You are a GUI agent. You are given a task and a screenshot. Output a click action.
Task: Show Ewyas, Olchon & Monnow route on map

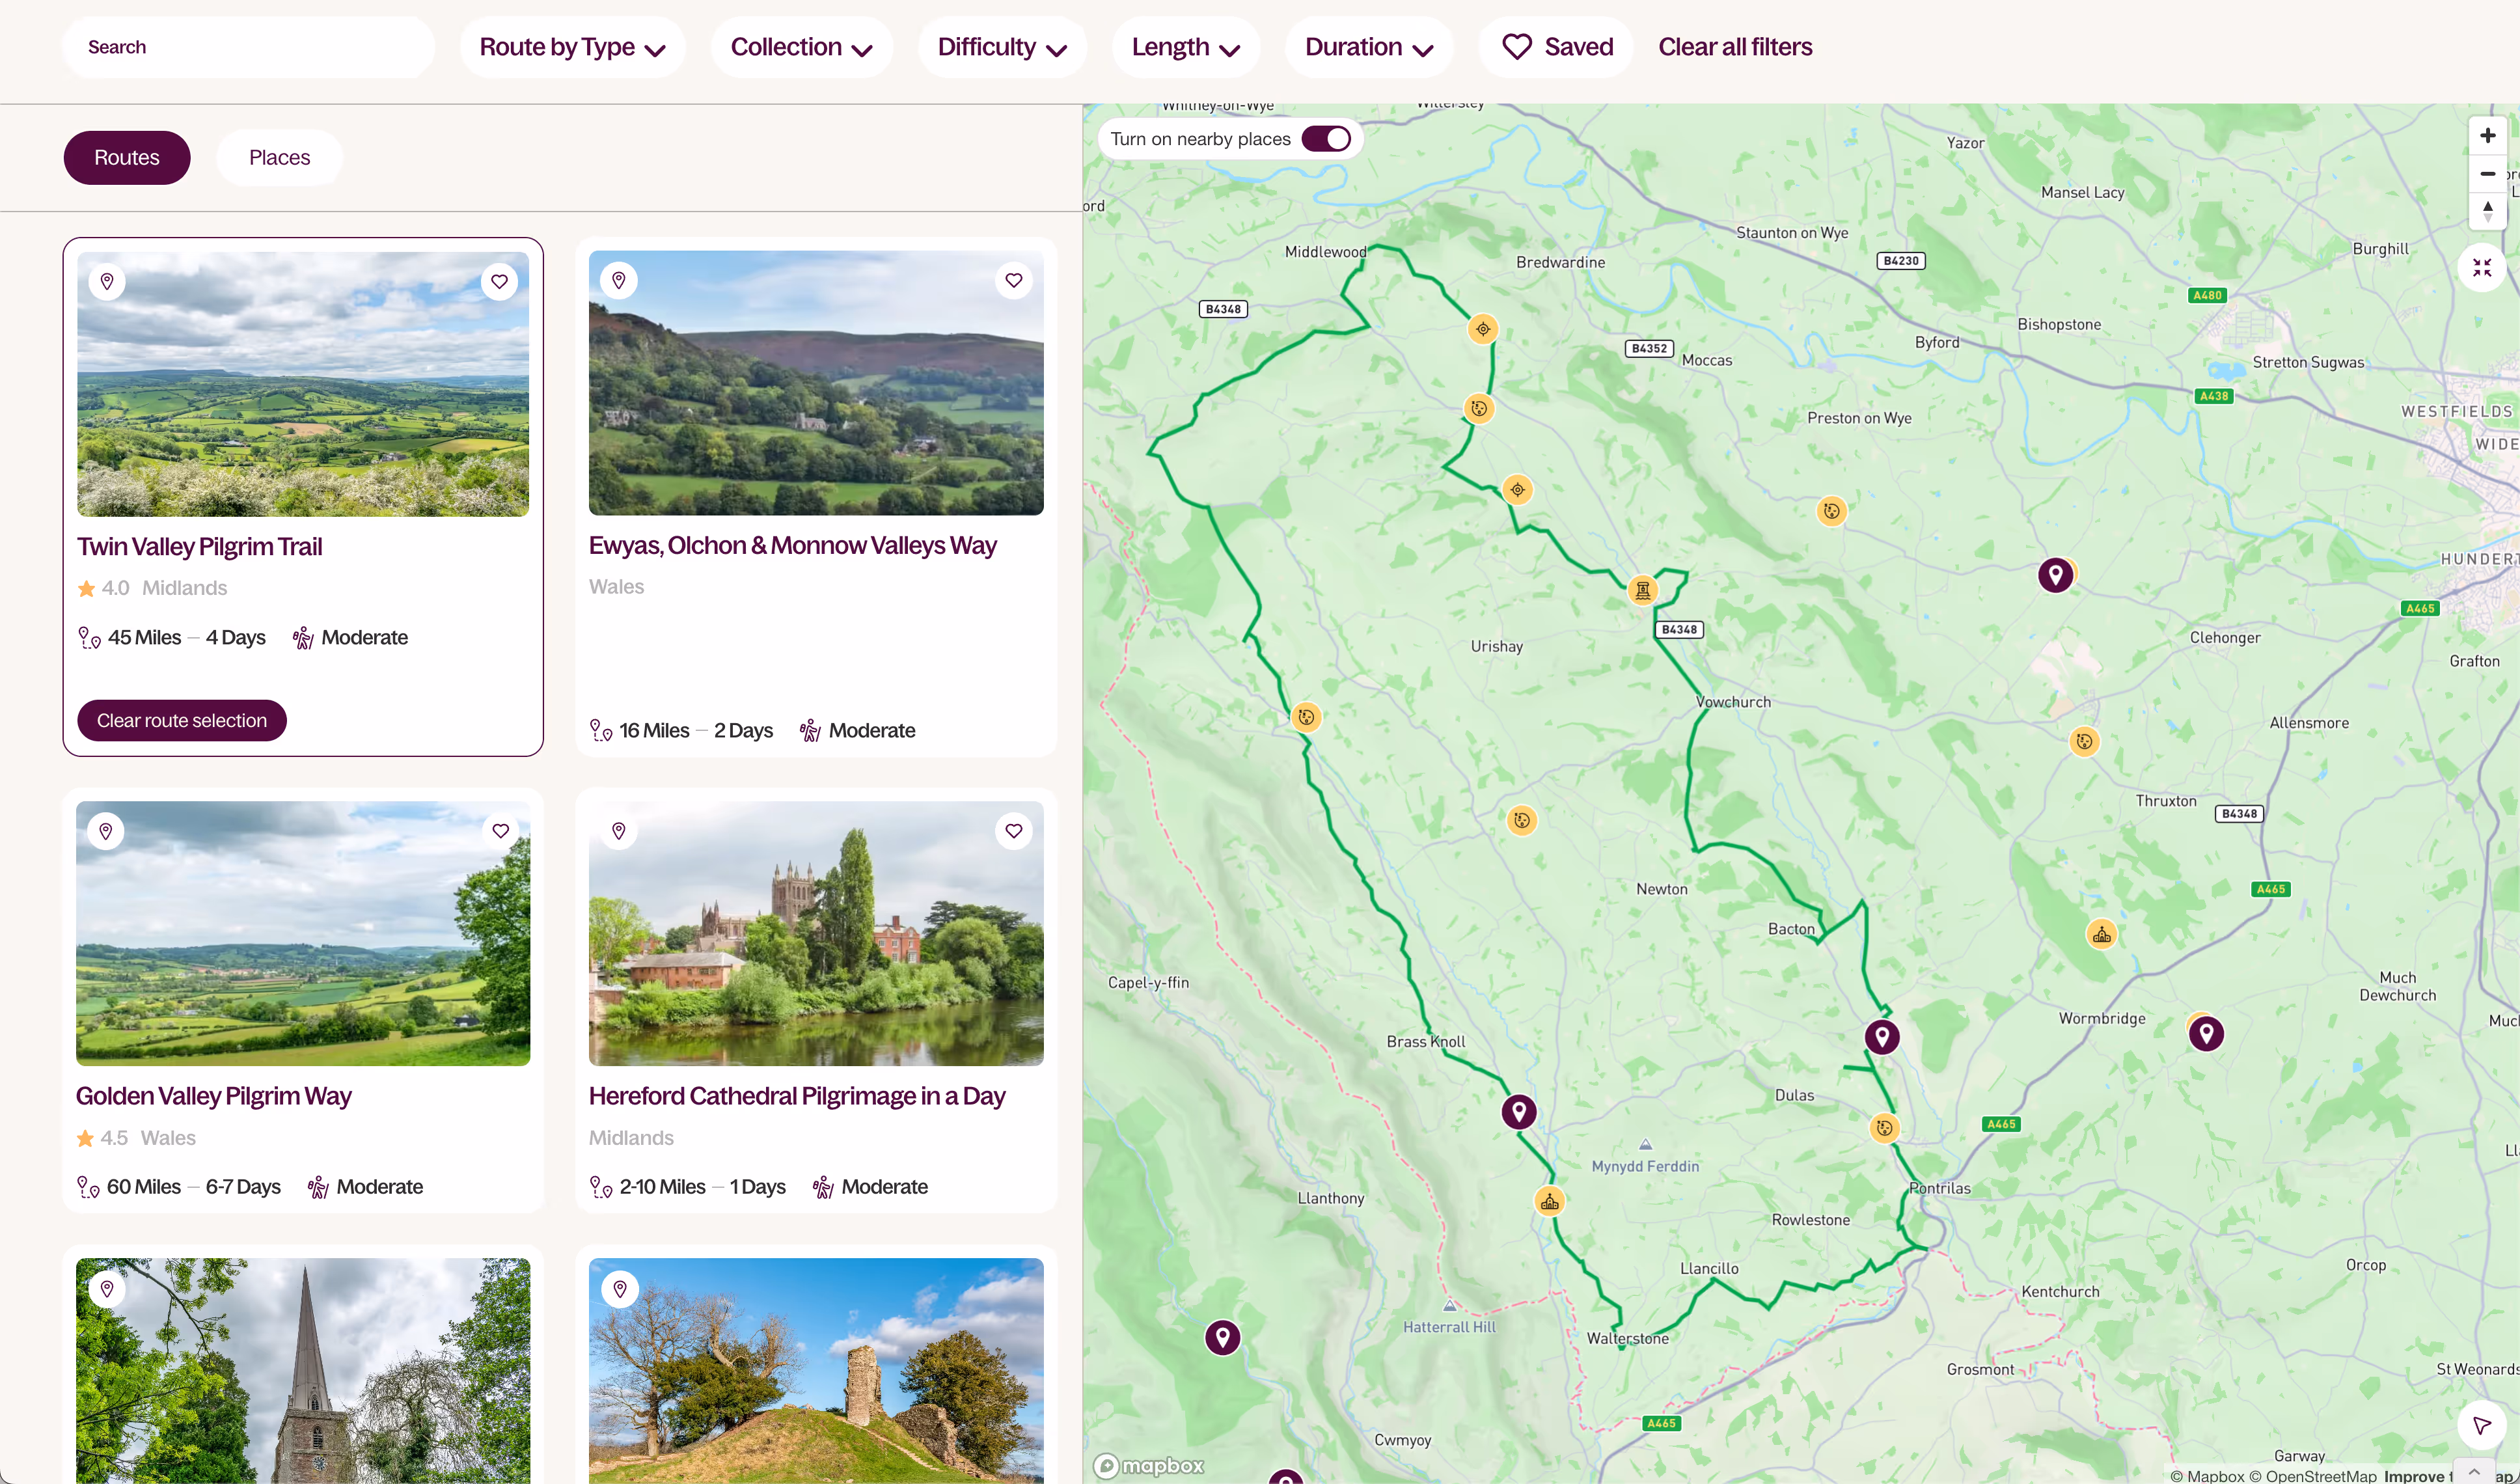point(619,281)
